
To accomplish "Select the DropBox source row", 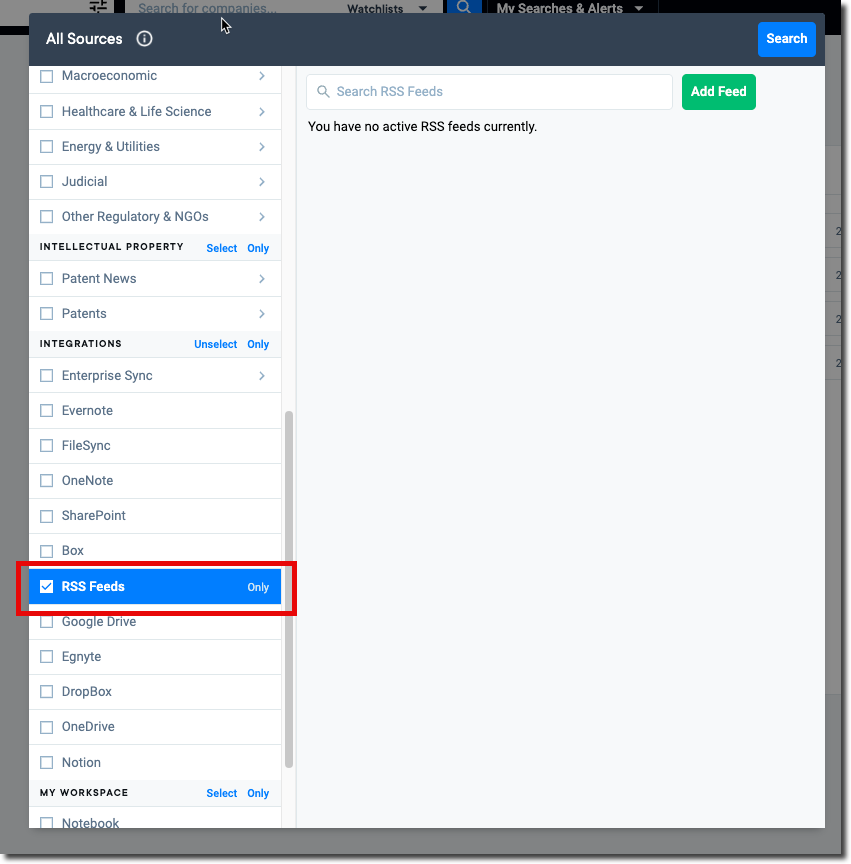I will tap(155, 692).
